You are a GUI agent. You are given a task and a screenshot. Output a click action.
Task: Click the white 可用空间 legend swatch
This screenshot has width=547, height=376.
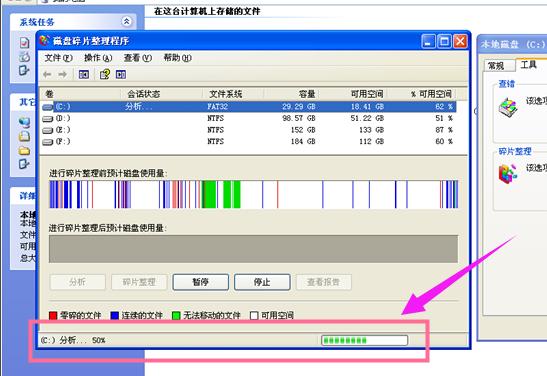click(254, 316)
